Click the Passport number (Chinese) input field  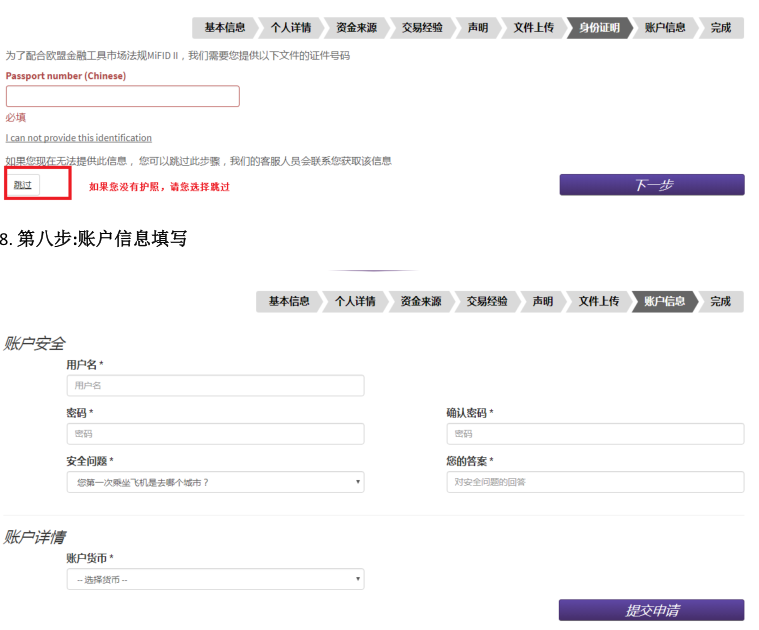click(122, 96)
